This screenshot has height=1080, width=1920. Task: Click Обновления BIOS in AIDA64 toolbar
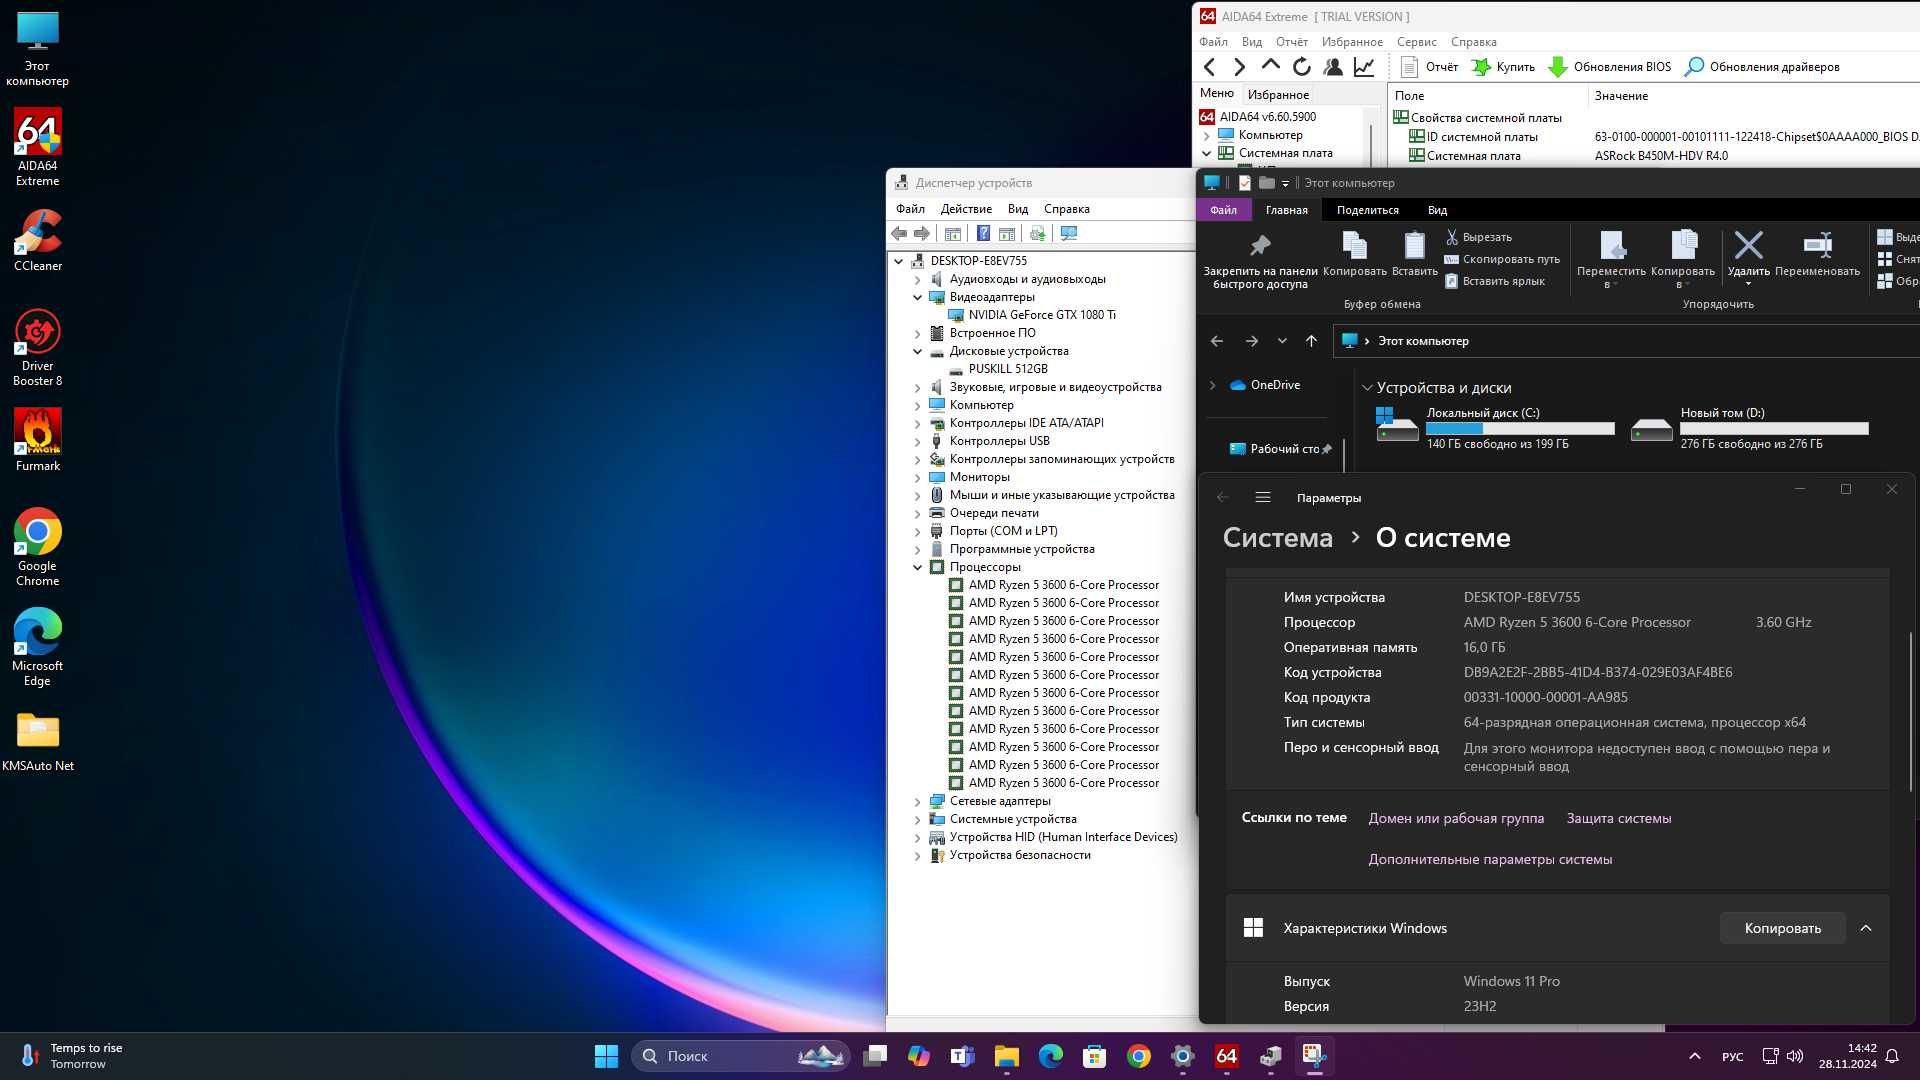point(1609,67)
